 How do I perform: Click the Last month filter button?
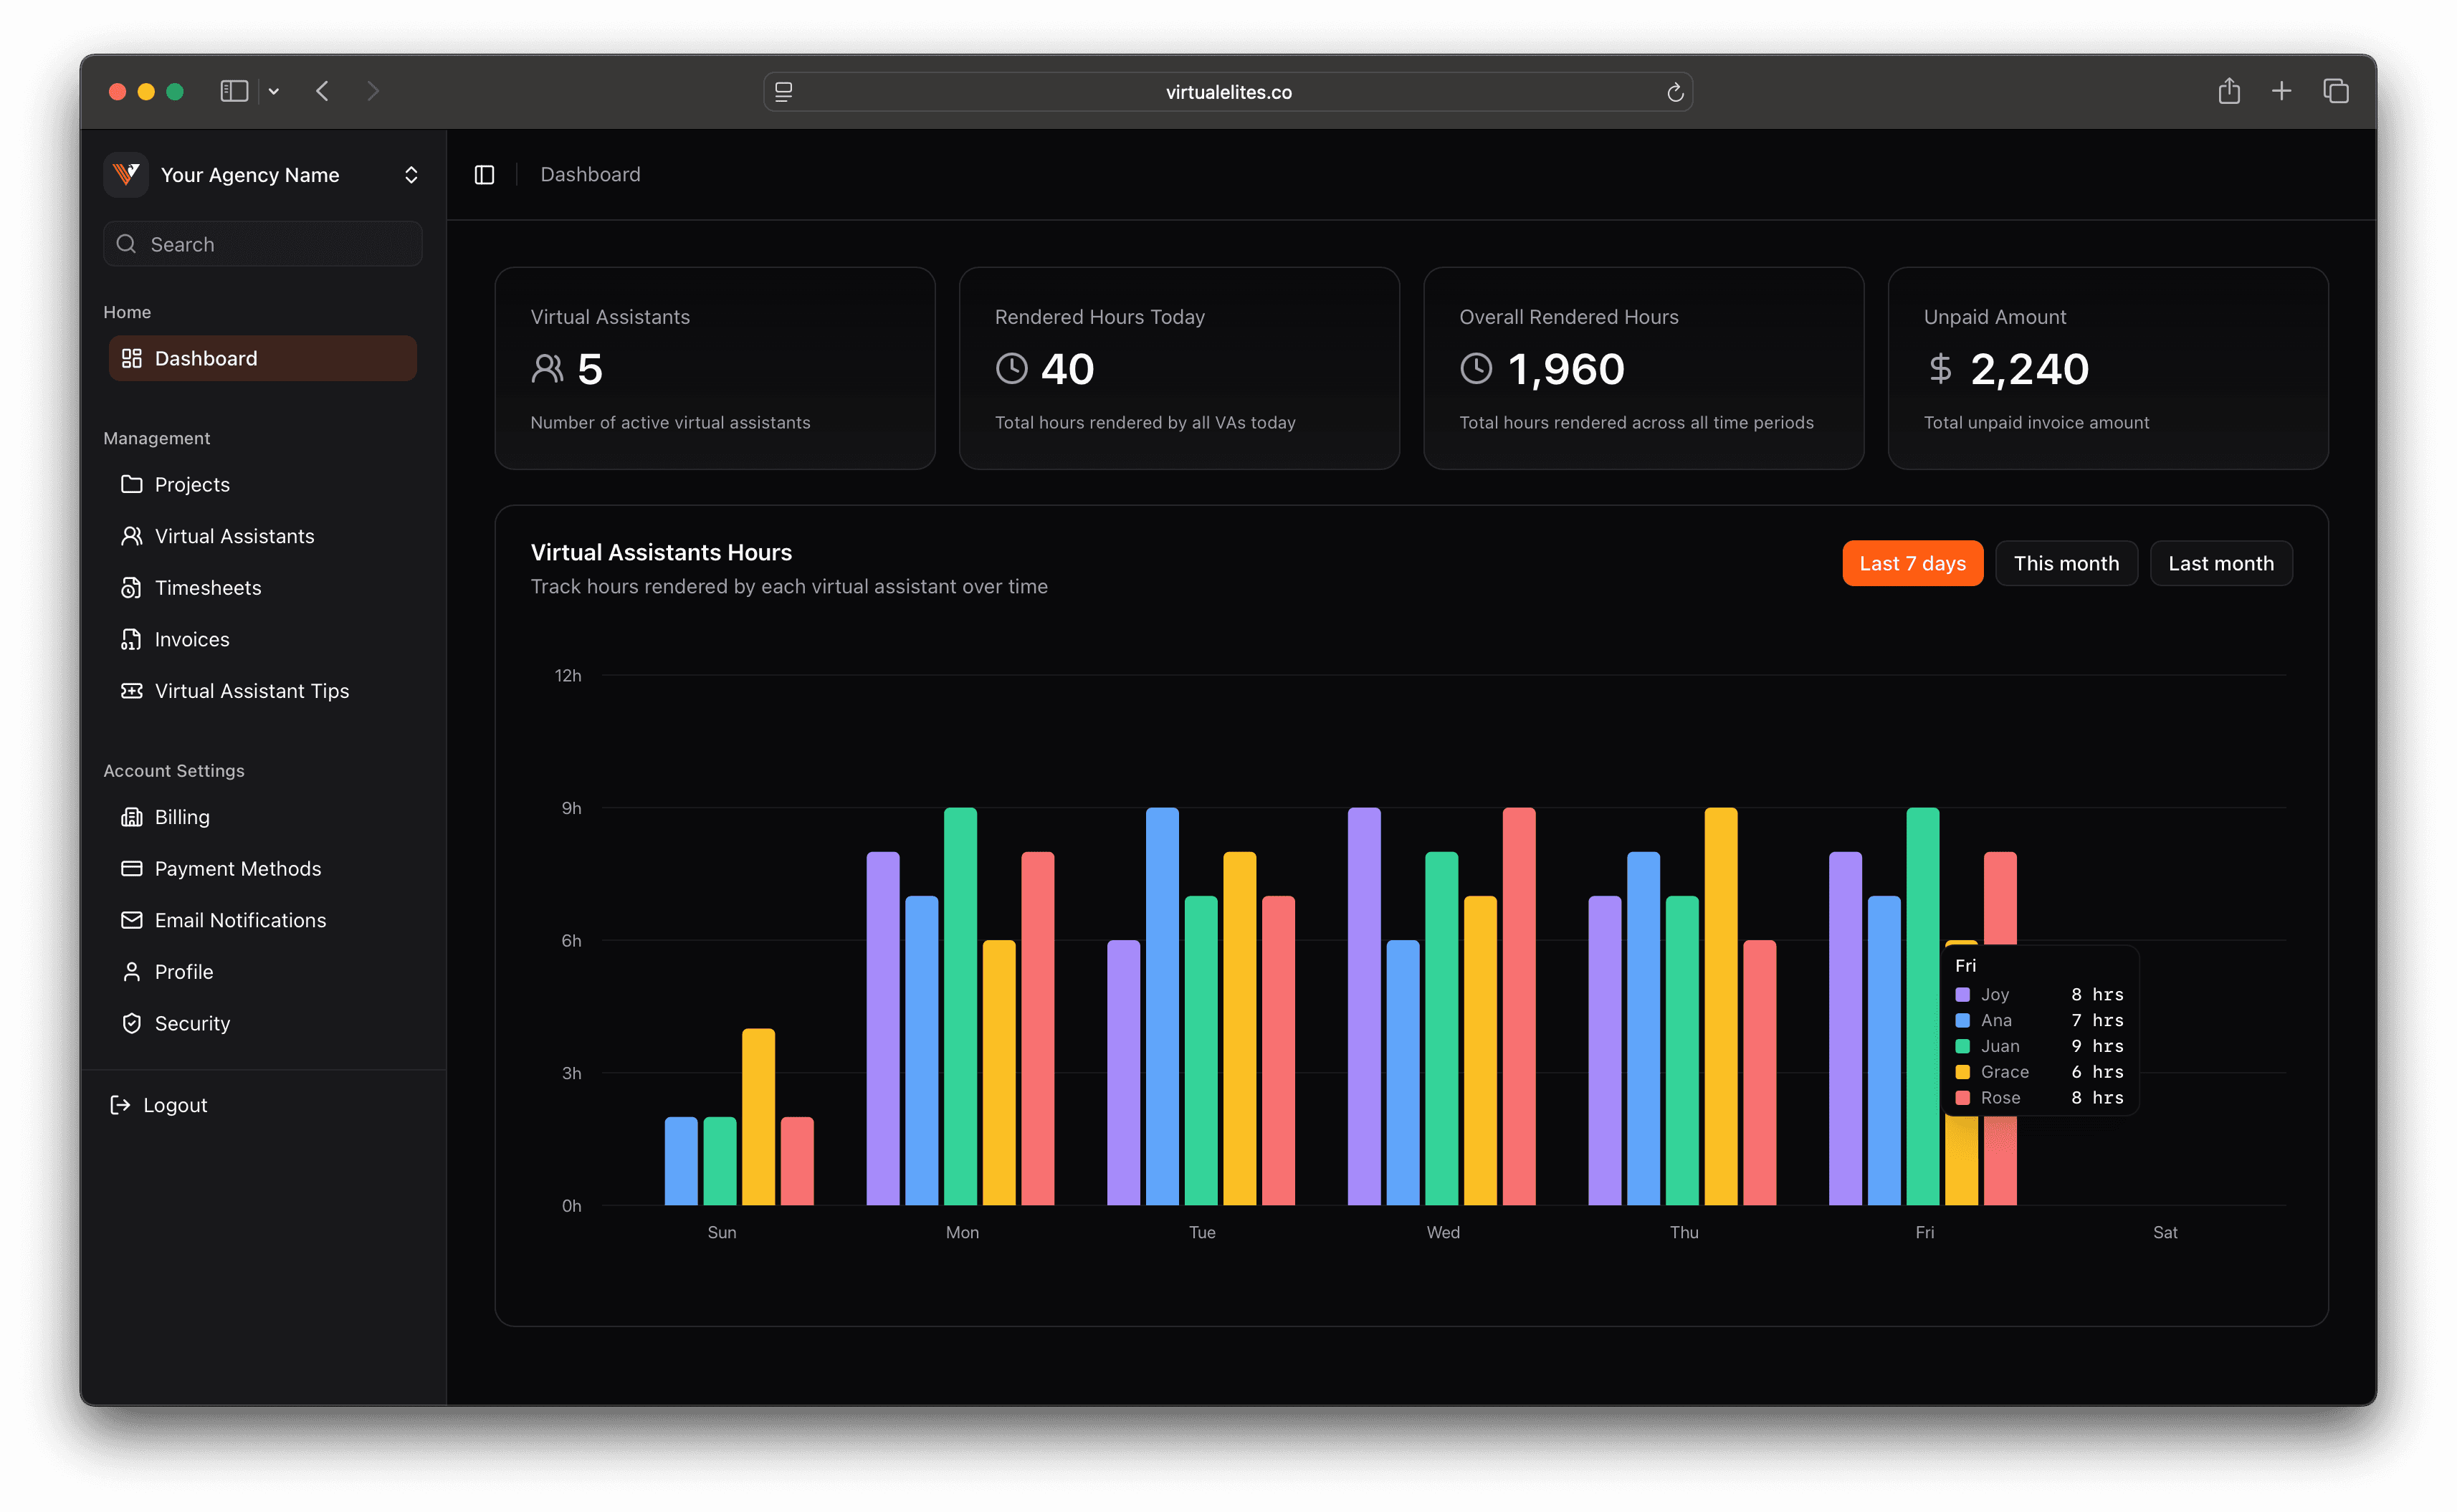[x=2221, y=563]
